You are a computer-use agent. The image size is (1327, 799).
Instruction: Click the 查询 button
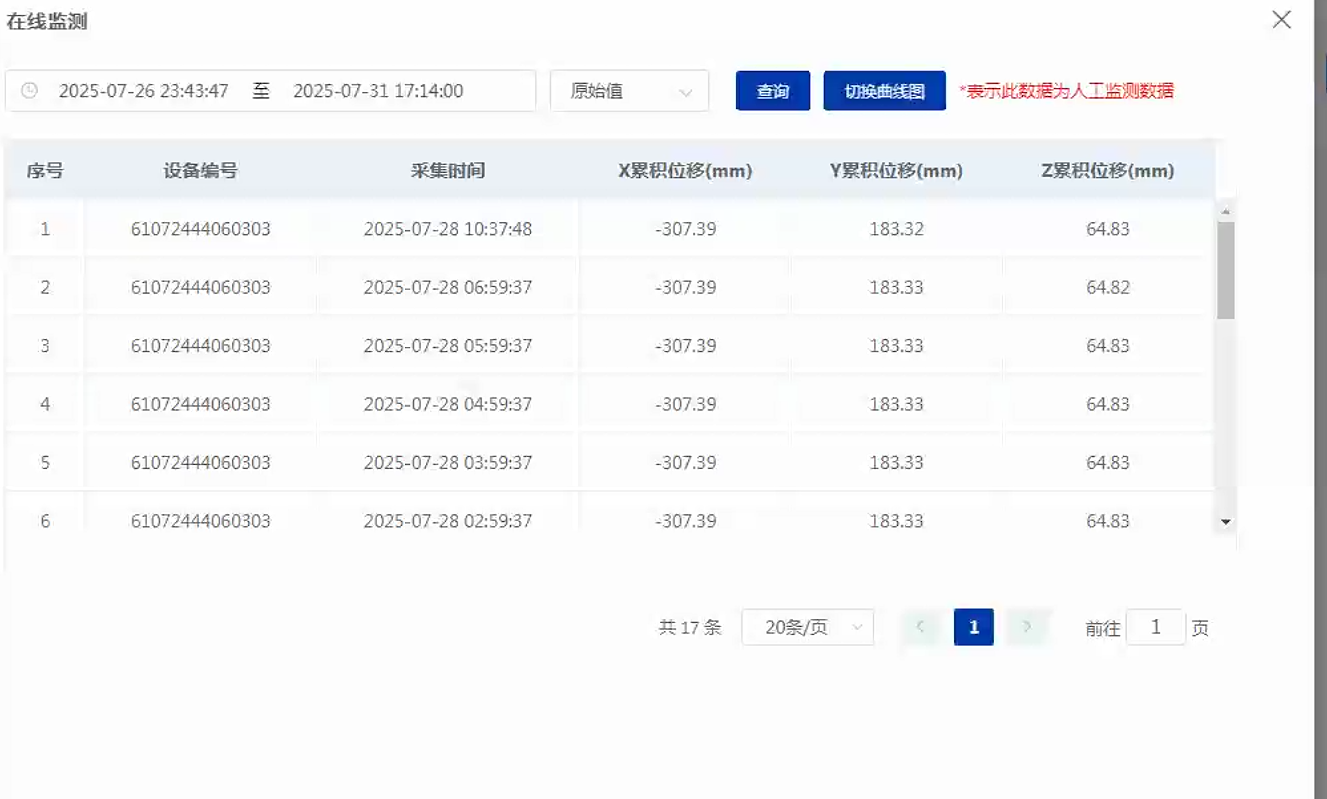coord(773,91)
